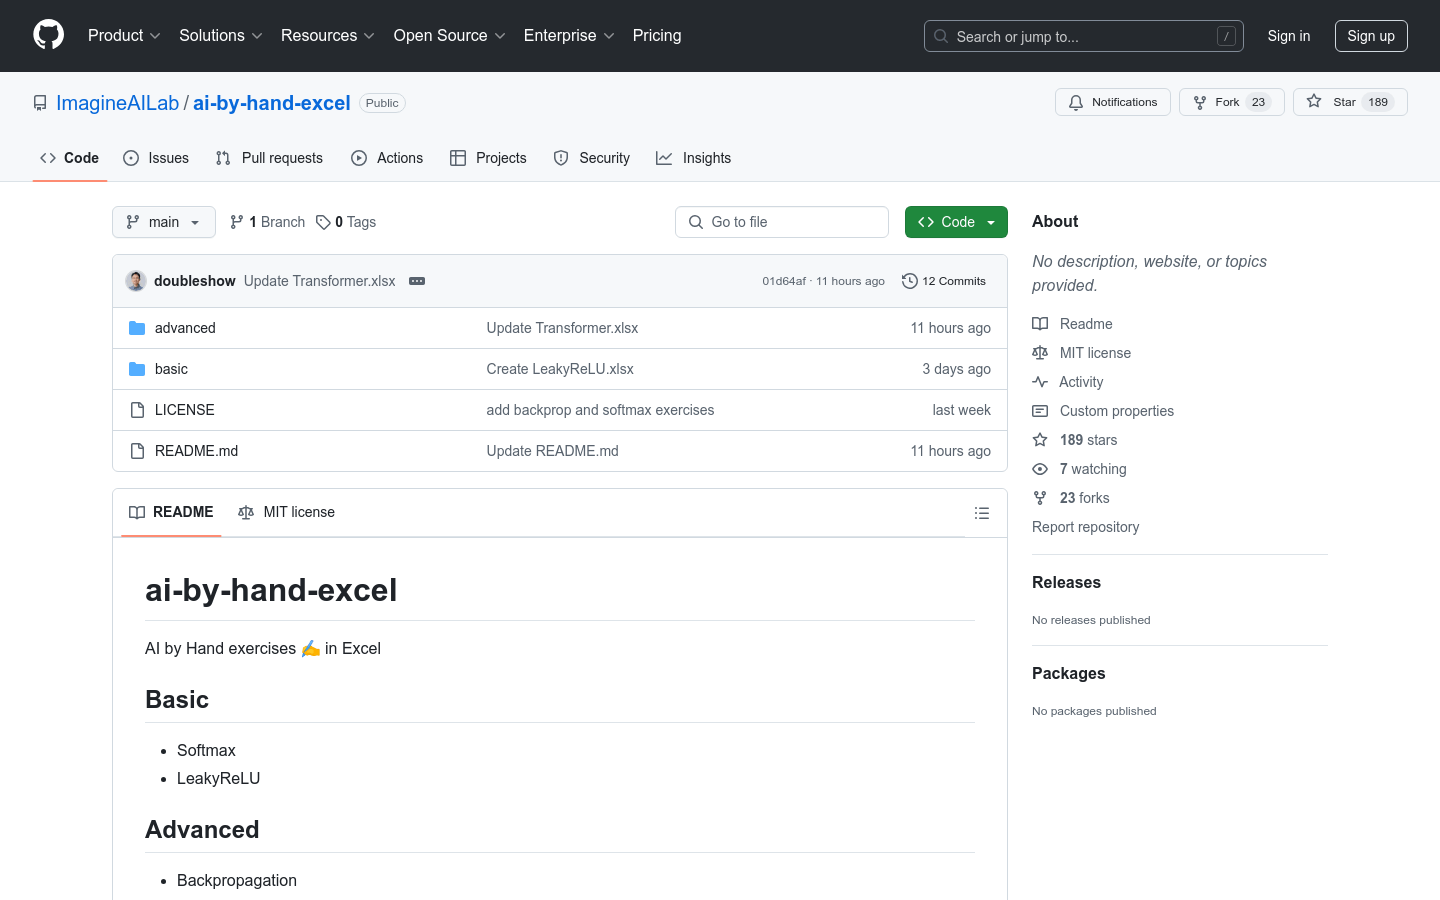Viewport: 1440px width, 900px height.
Task: Click the Notifications bell button
Action: coord(1113,102)
